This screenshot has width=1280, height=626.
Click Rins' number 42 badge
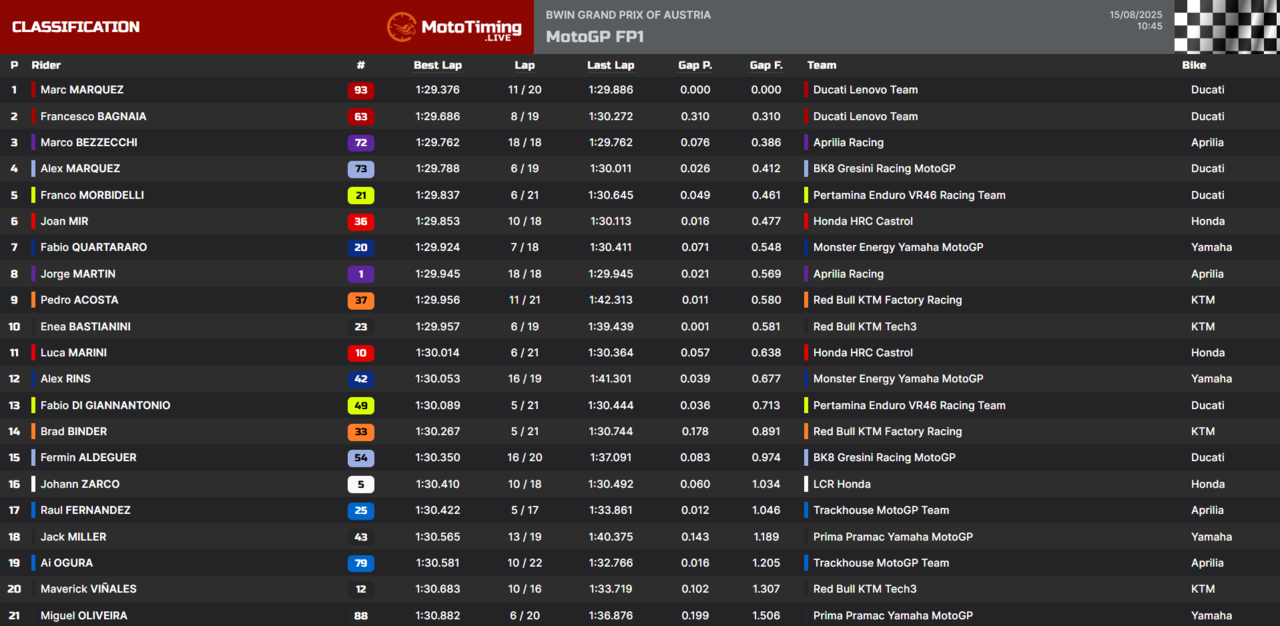pyautogui.click(x=361, y=379)
